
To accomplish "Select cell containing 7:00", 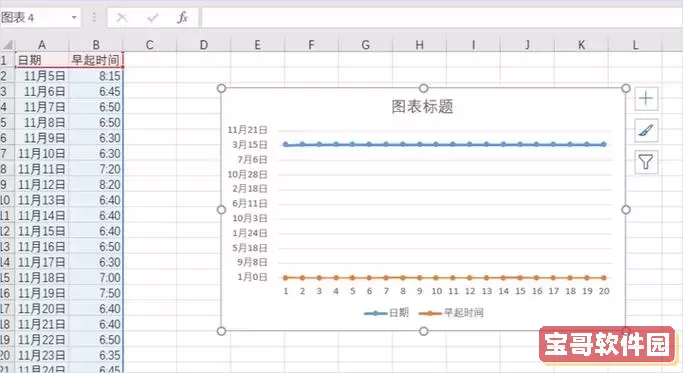I will point(96,278).
